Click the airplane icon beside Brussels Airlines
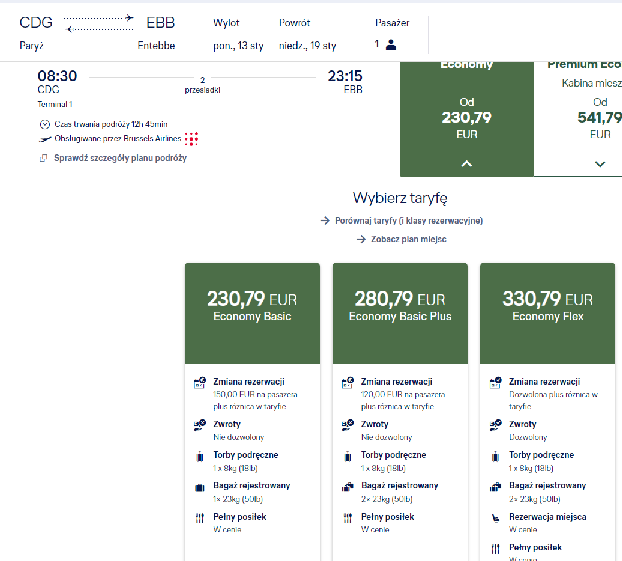 tap(45, 139)
